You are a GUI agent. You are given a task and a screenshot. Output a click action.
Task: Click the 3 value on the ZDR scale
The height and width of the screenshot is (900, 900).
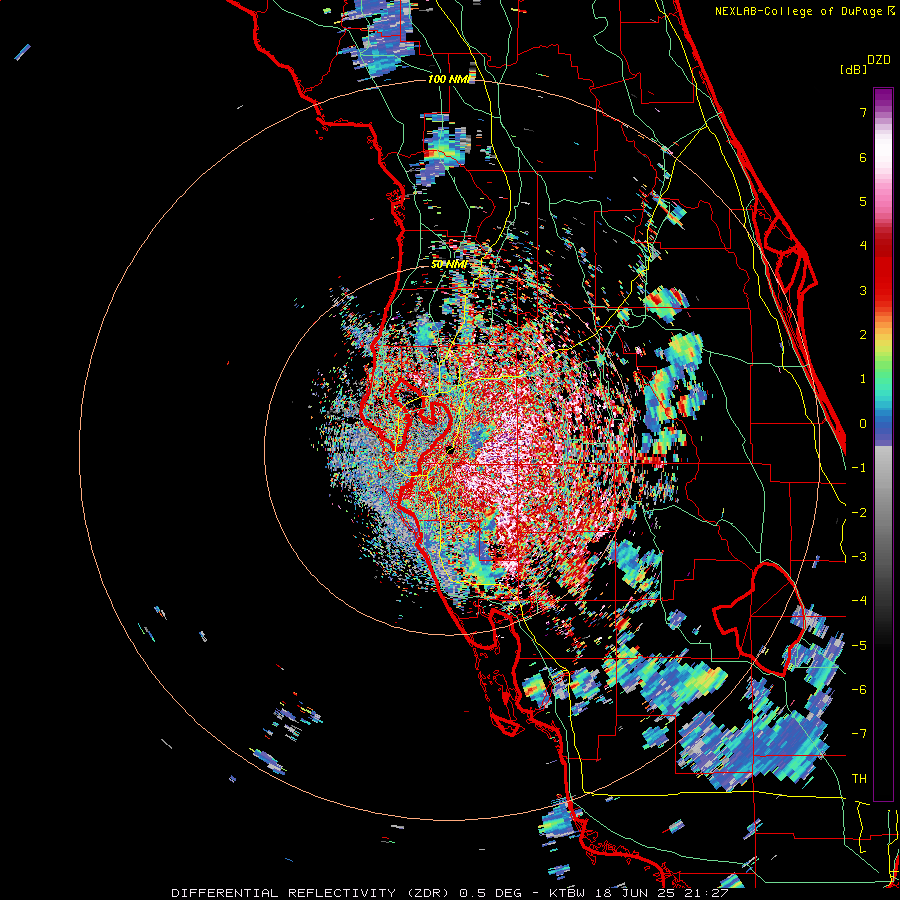[x=863, y=290]
